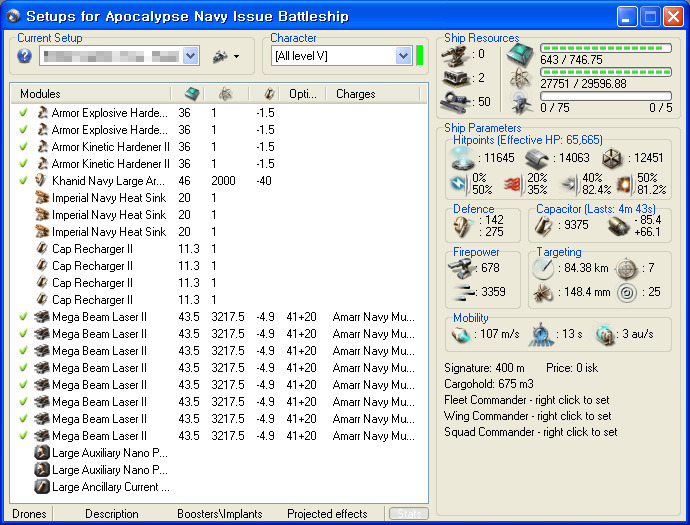
Task: Click the capacitor capacity icon showing 9375
Action: 544,226
